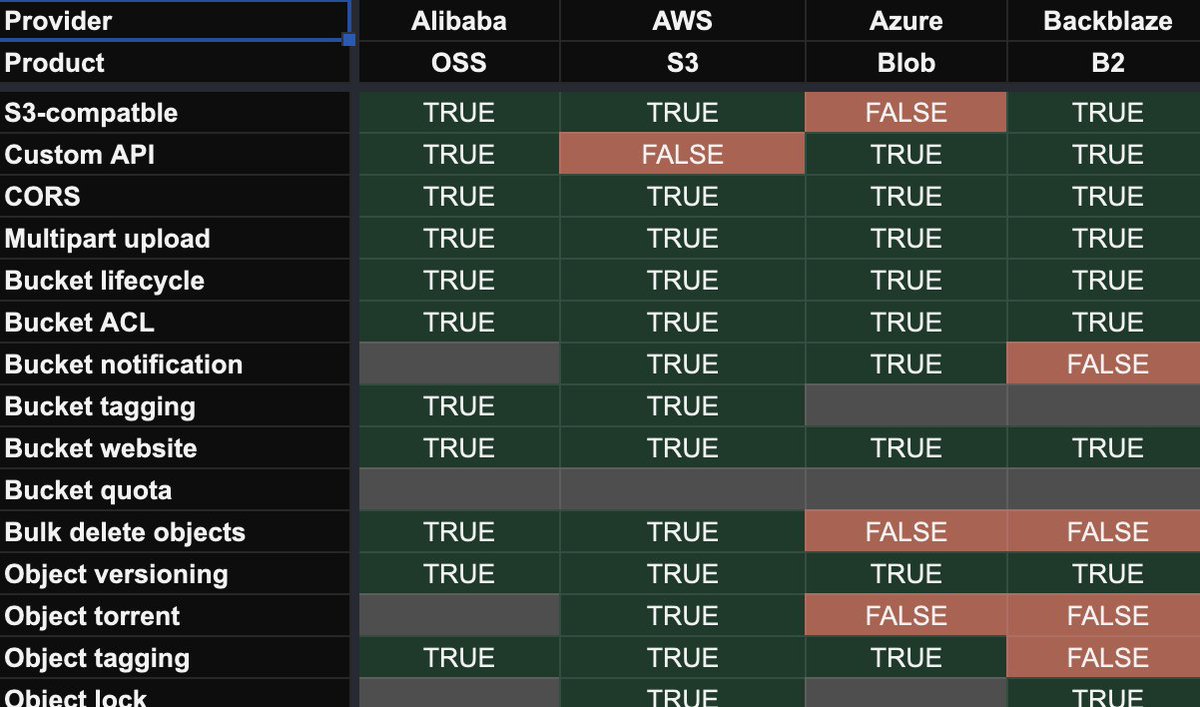Select Alibaba's empty Object torrent cell
The width and height of the screenshot is (1200, 707).
(x=459, y=616)
